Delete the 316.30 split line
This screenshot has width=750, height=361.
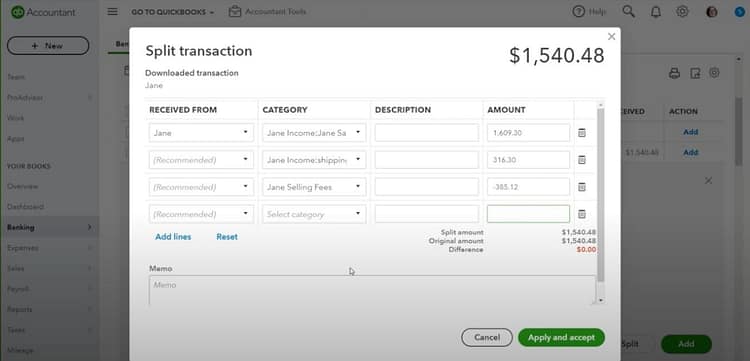pyautogui.click(x=582, y=160)
